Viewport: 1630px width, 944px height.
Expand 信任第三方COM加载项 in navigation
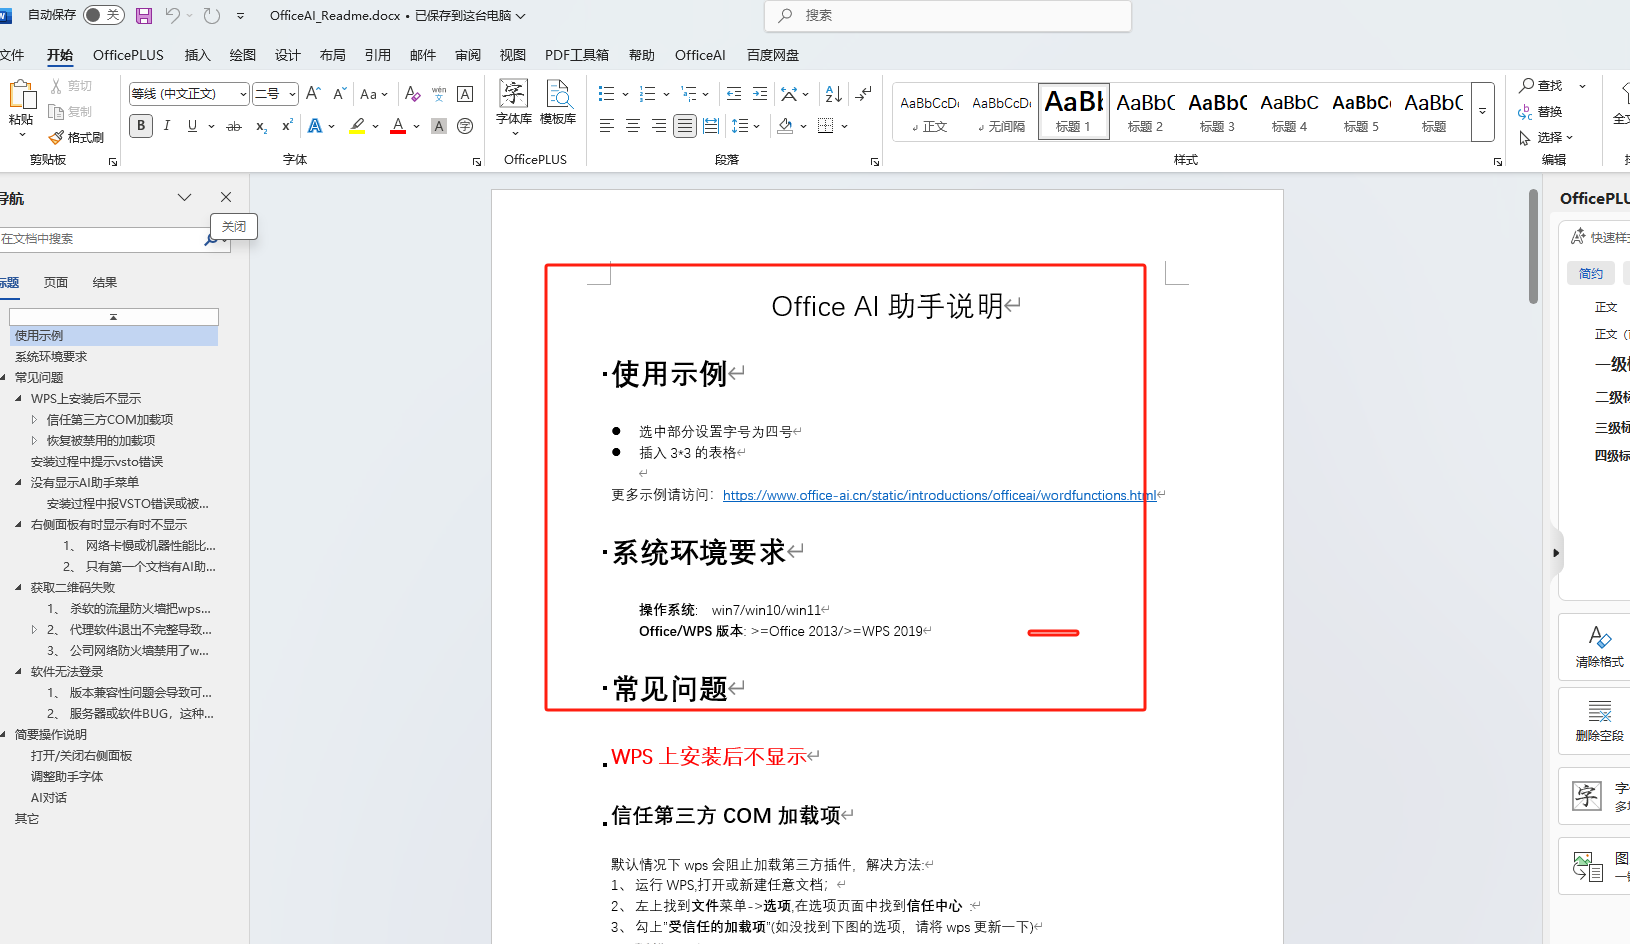pyautogui.click(x=34, y=420)
